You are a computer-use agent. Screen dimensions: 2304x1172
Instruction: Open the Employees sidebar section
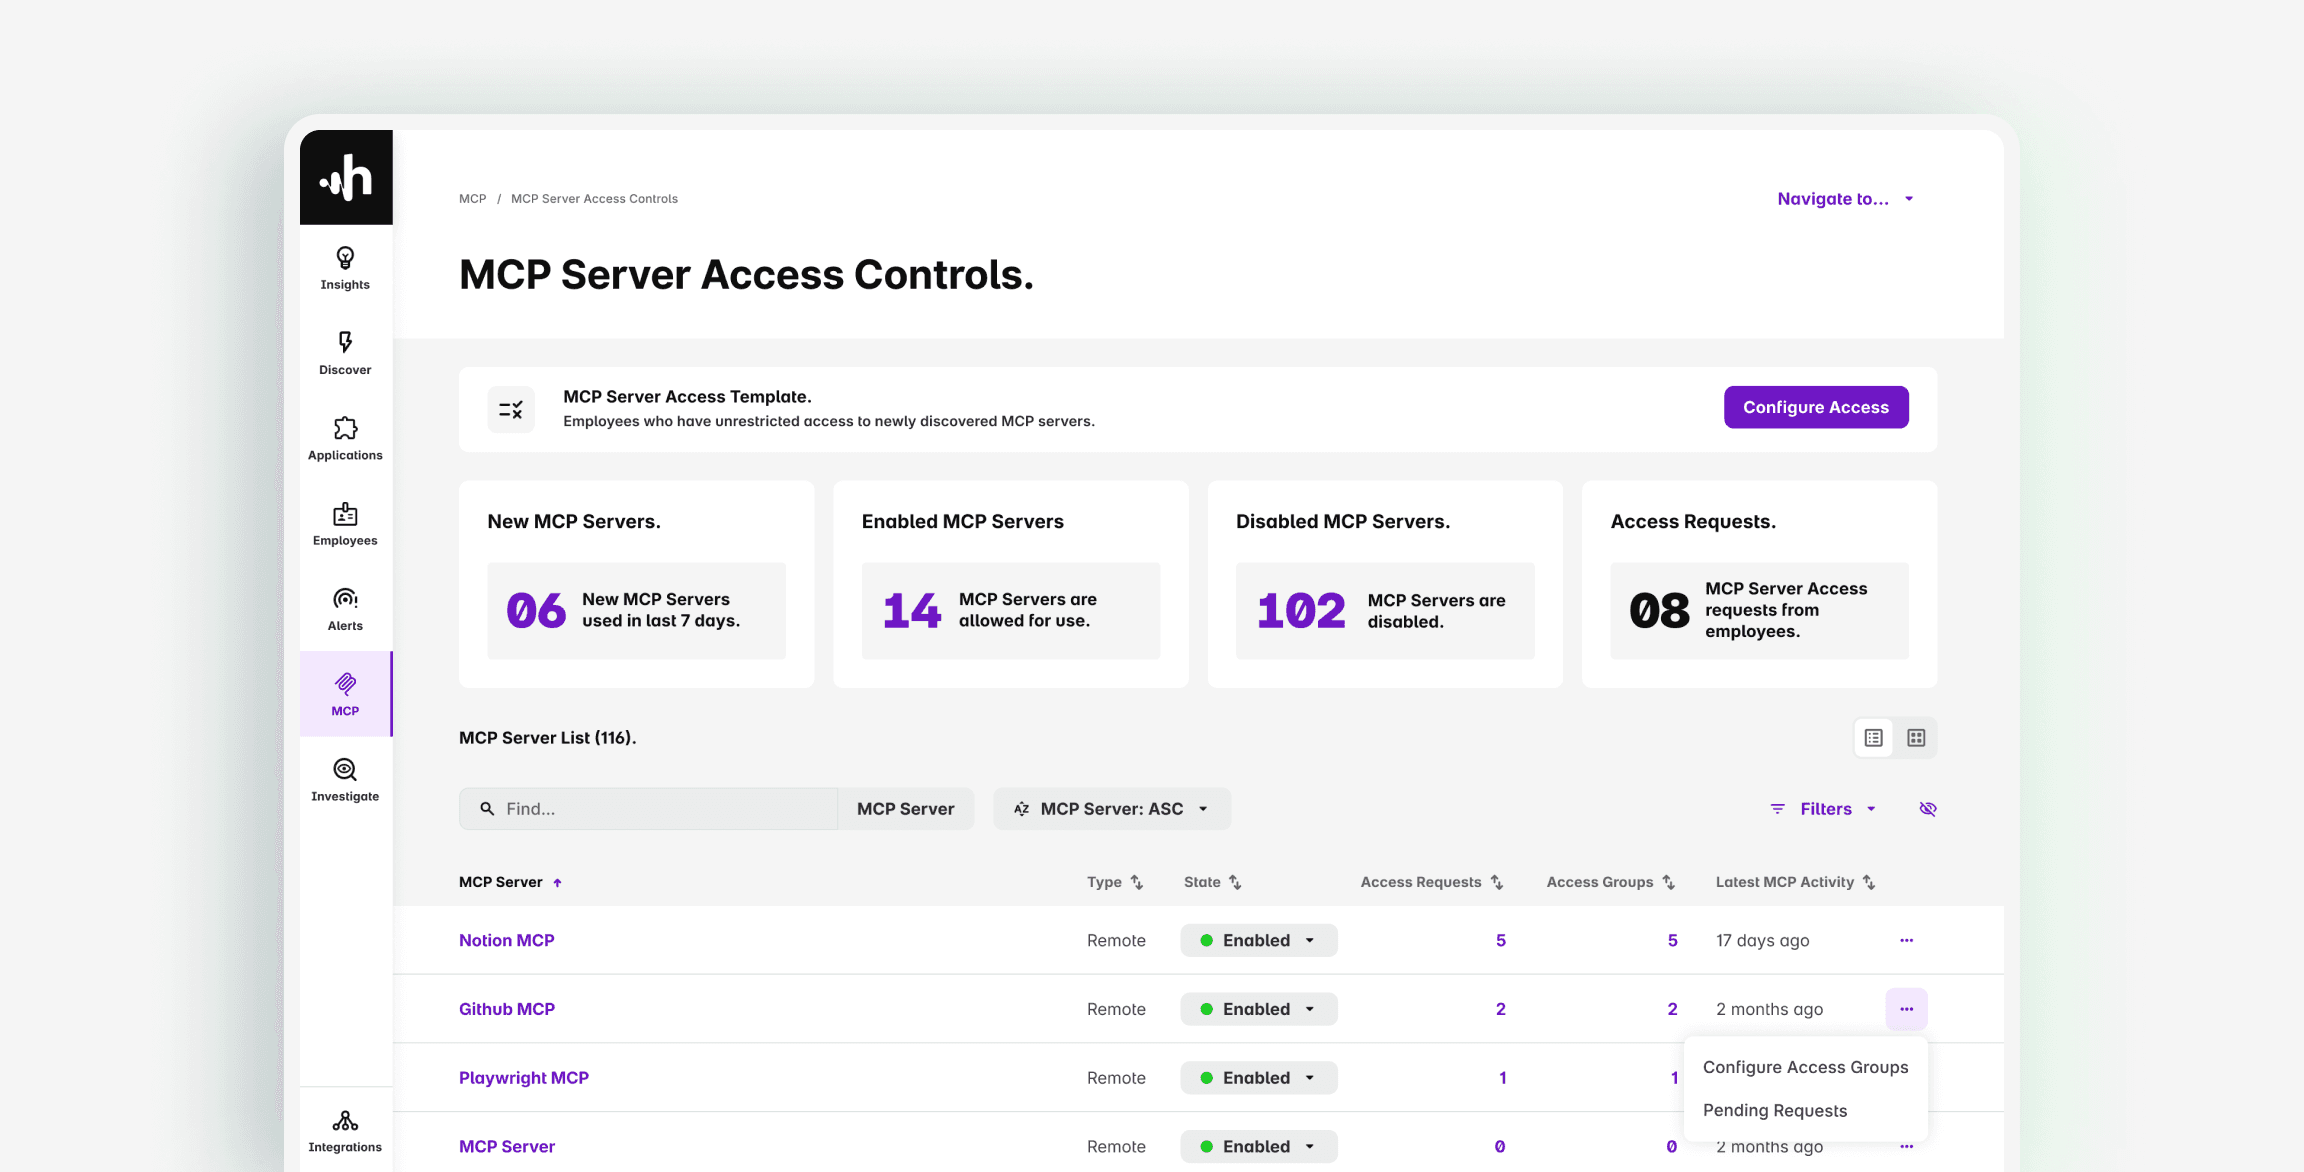click(345, 524)
